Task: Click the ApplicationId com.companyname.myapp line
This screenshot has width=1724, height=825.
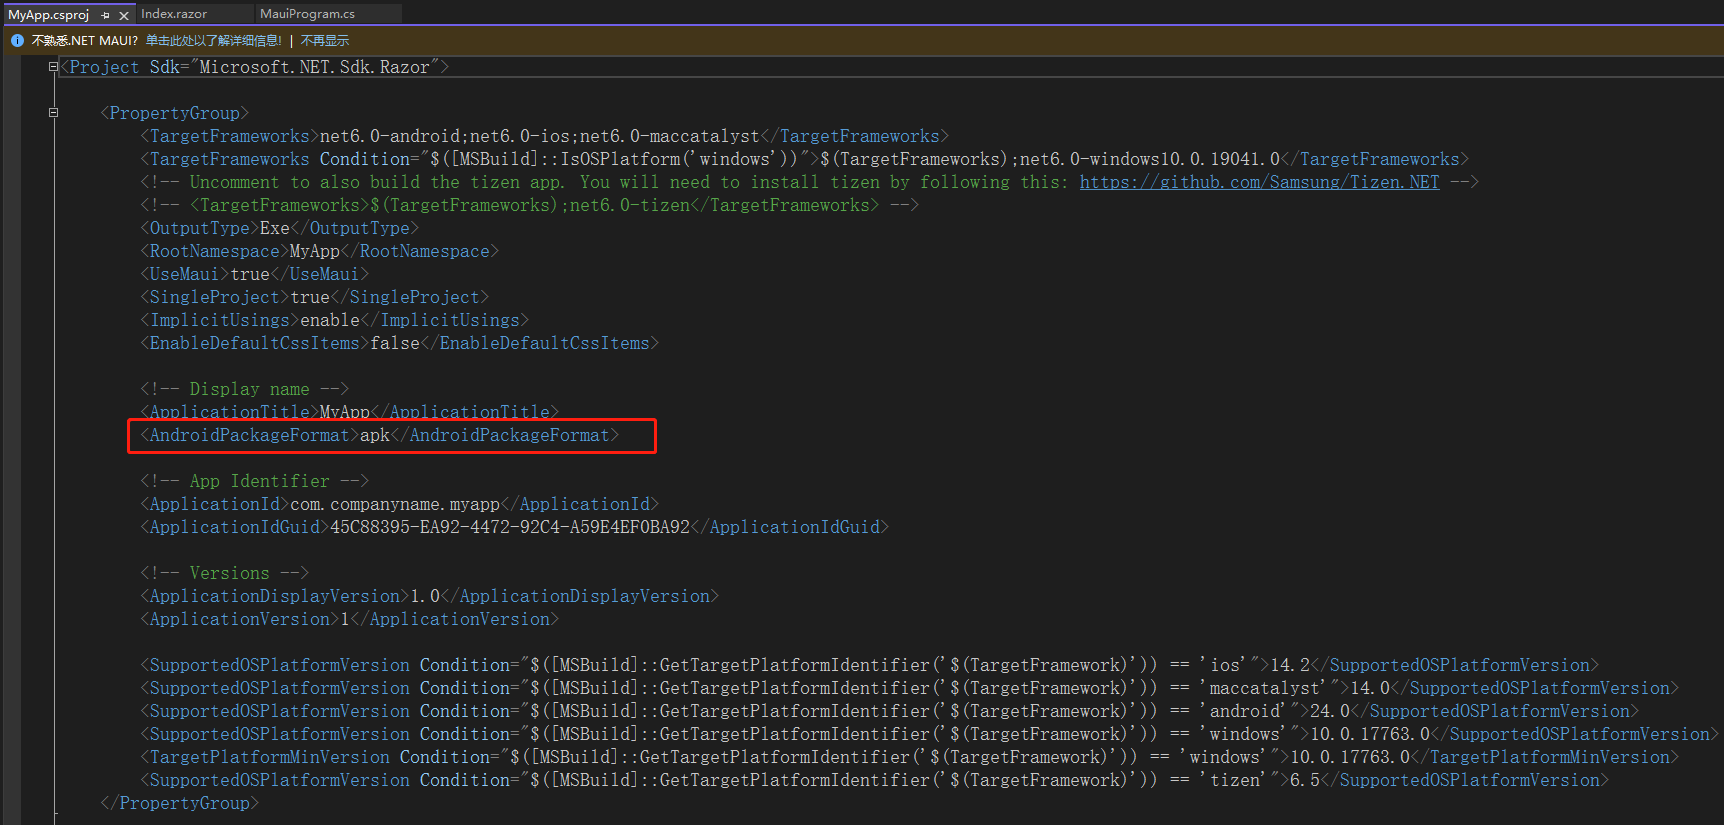Action: (x=400, y=504)
